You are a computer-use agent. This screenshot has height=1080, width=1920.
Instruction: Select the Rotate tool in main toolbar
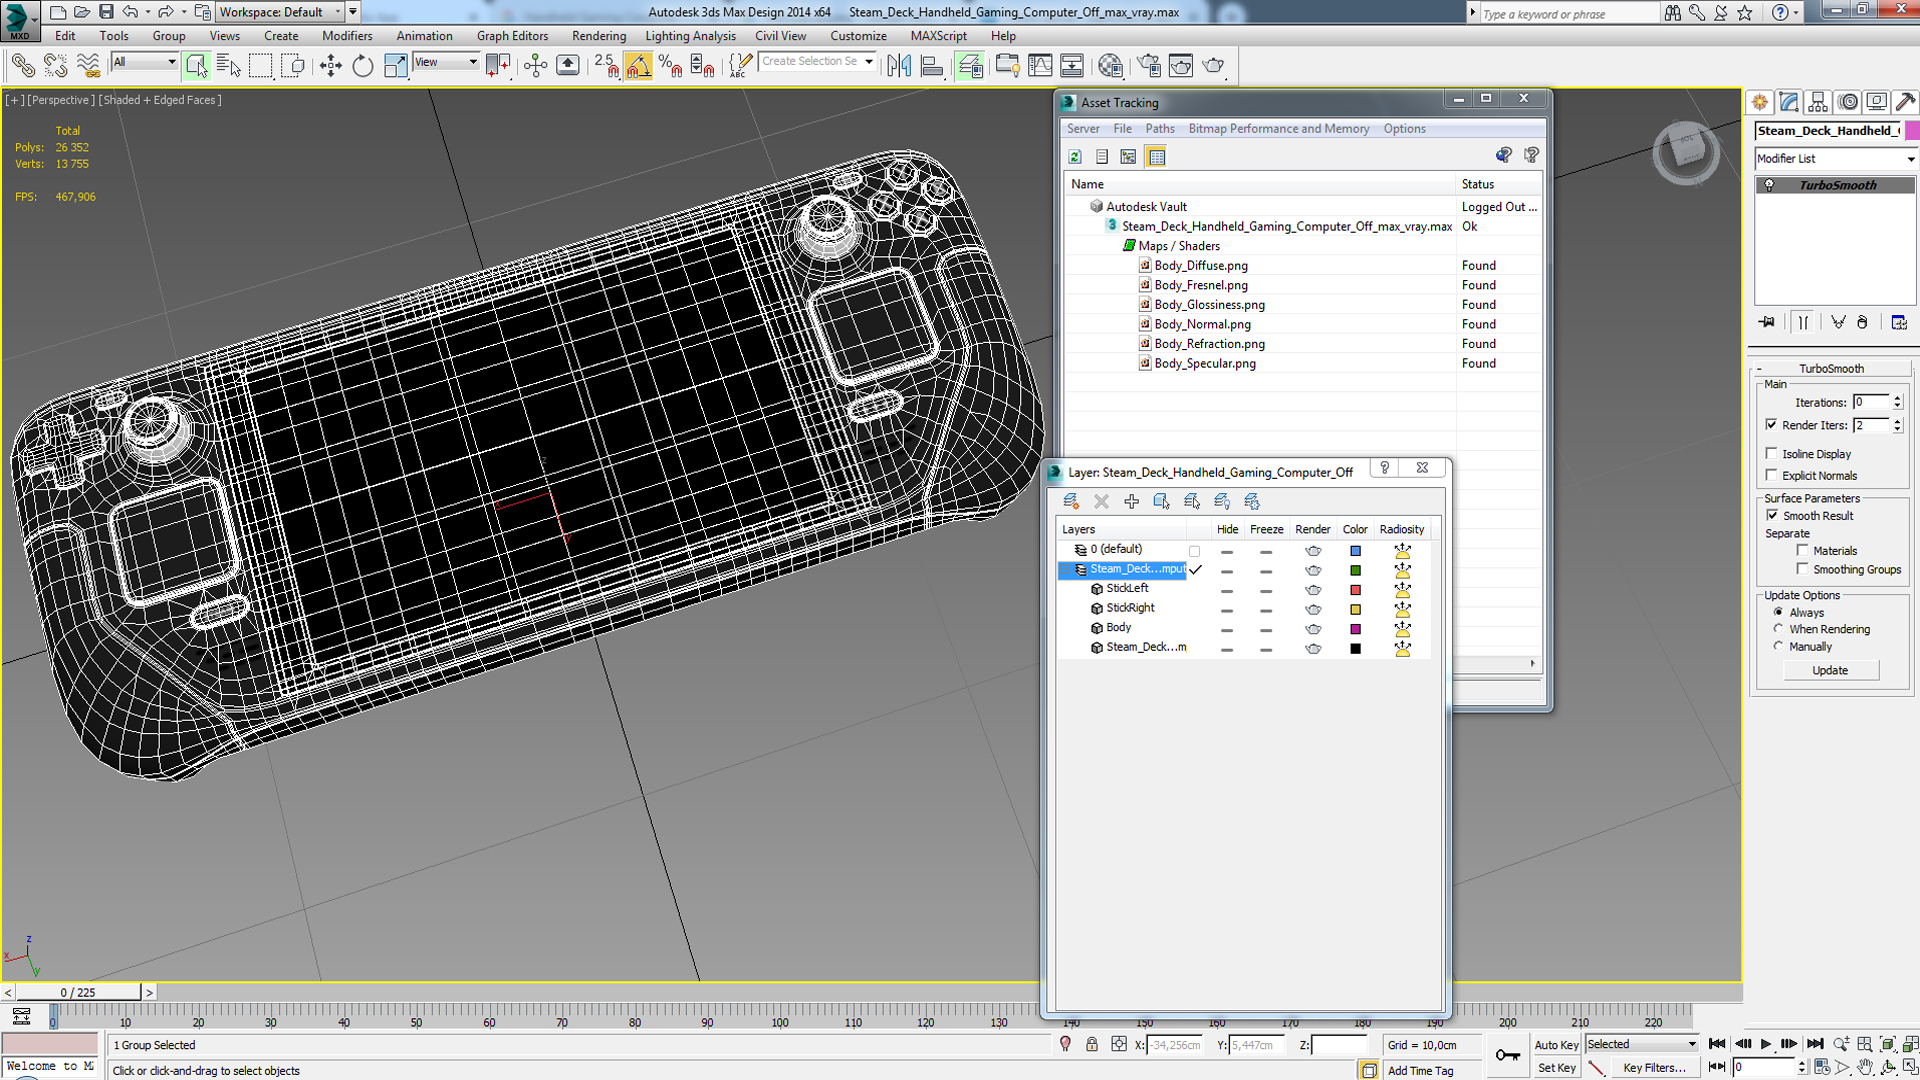click(x=362, y=66)
